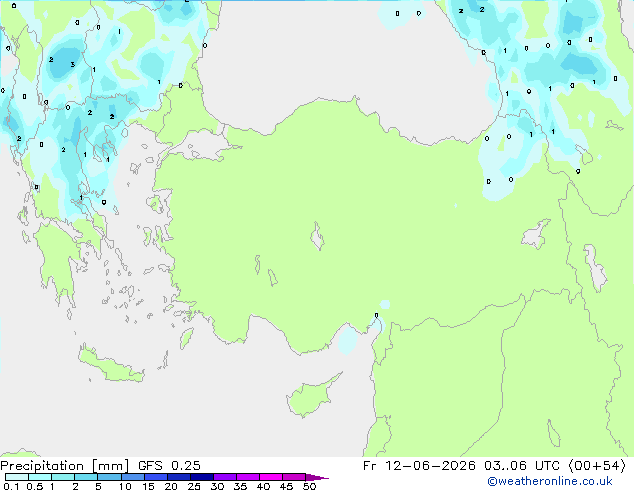Pick the 20–25 mm dark blue swatch

[179, 477]
